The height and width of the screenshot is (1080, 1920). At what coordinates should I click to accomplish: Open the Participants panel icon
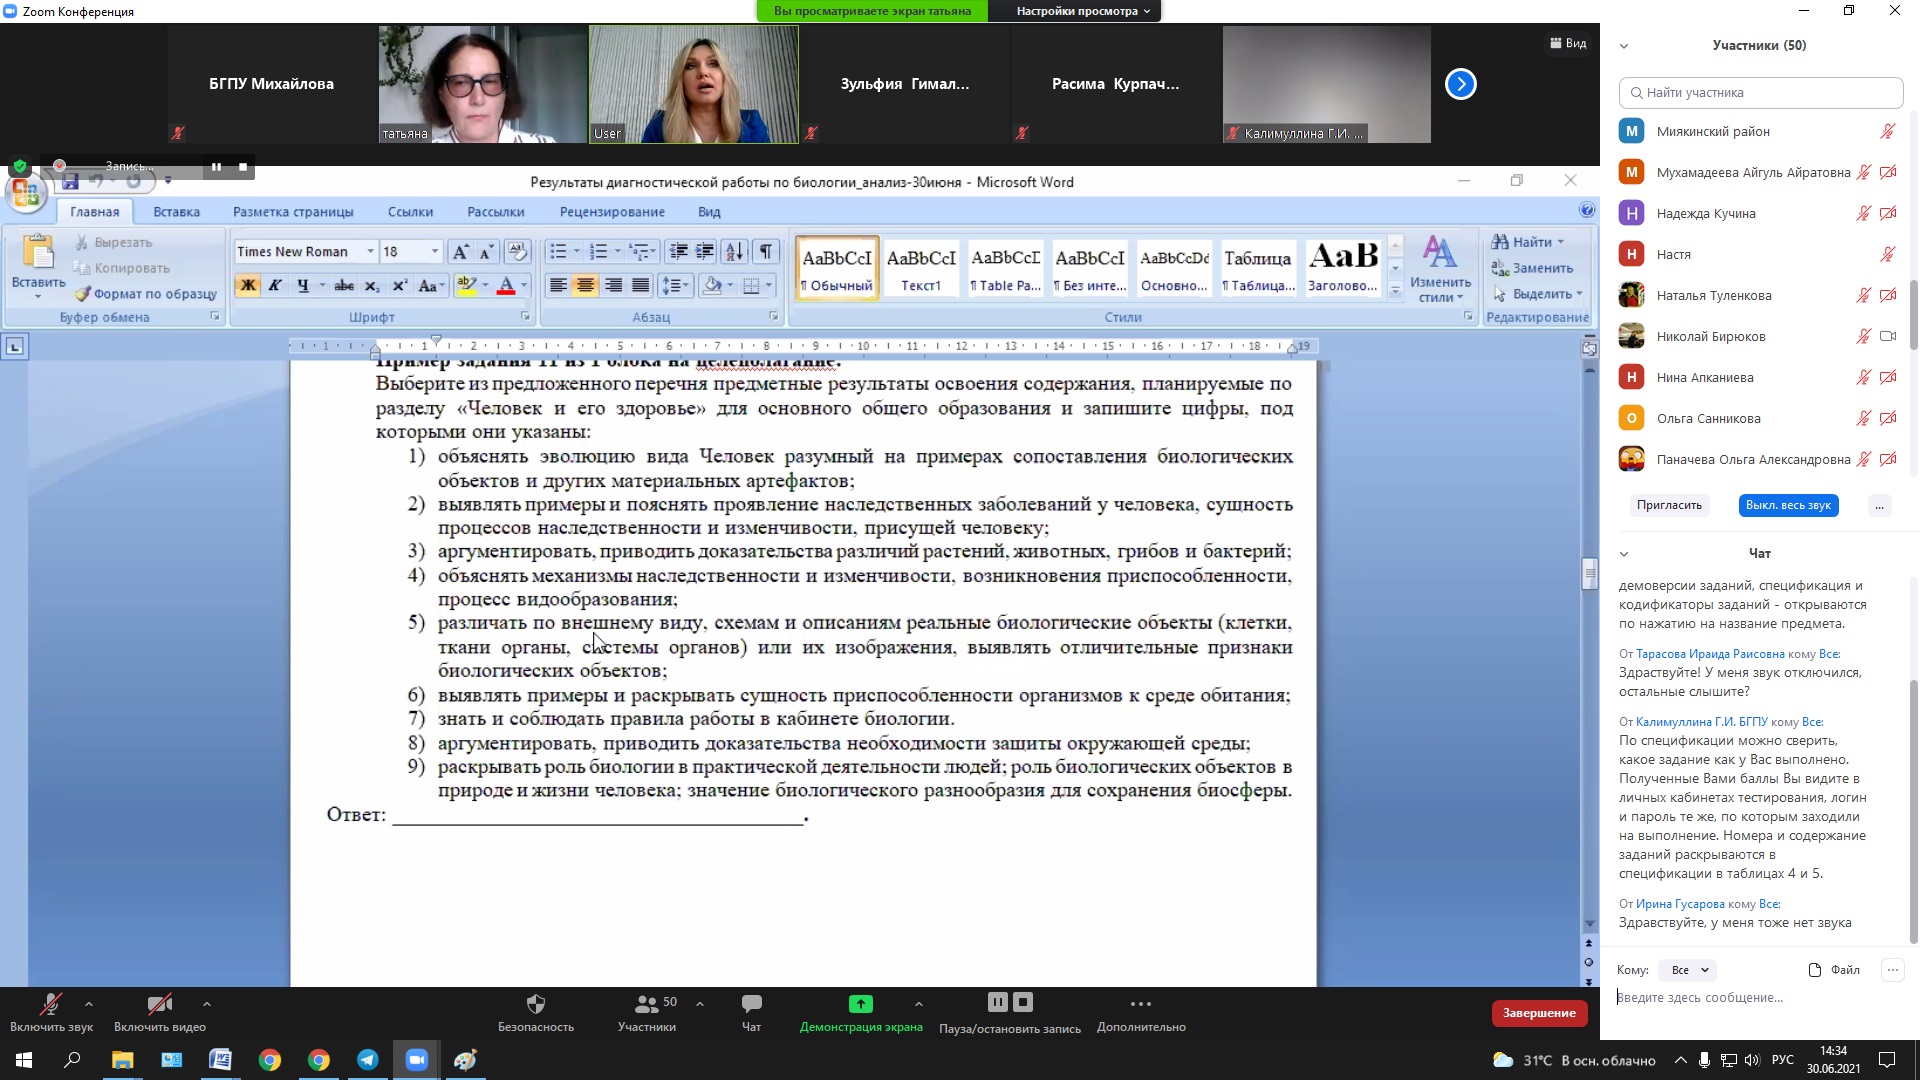646,1004
